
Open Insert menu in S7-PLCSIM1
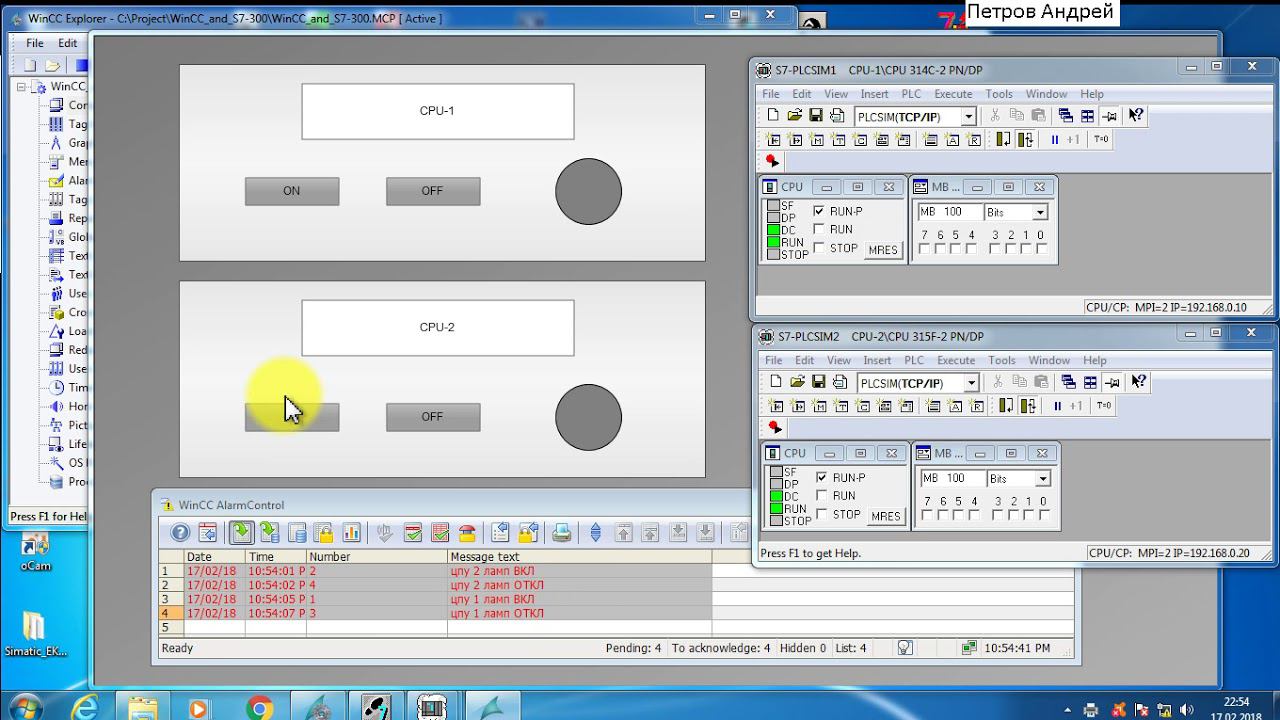point(874,94)
